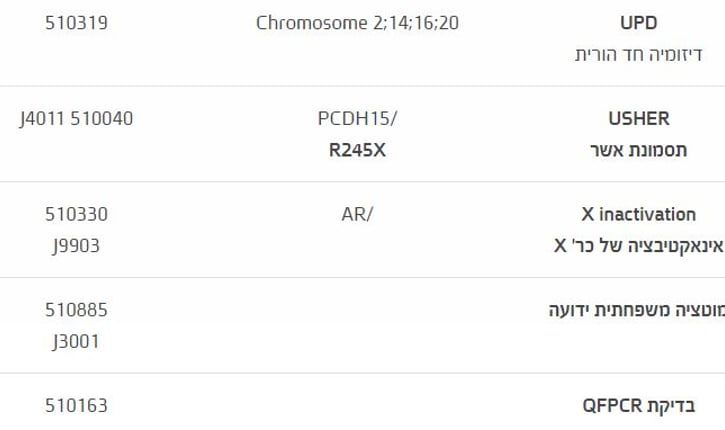Image resolution: width=725 pixels, height=430 pixels.
Task: Click the R245X mutation label
Action: tap(357, 150)
